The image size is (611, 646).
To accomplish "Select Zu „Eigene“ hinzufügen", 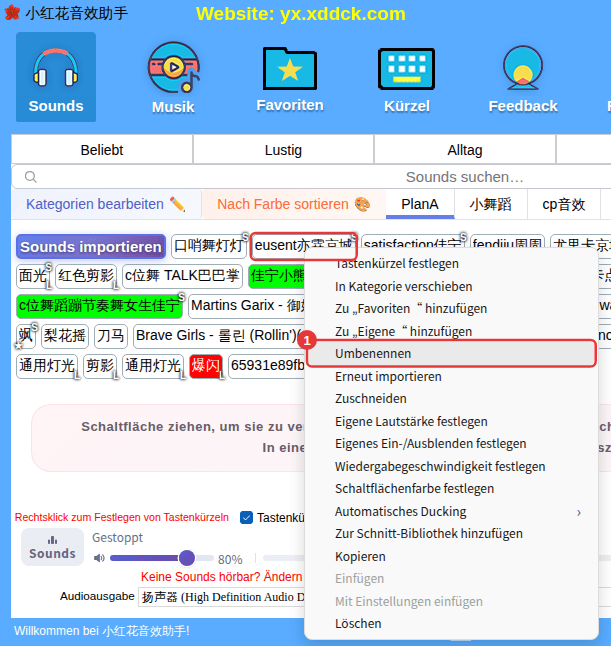I will click(x=403, y=331).
